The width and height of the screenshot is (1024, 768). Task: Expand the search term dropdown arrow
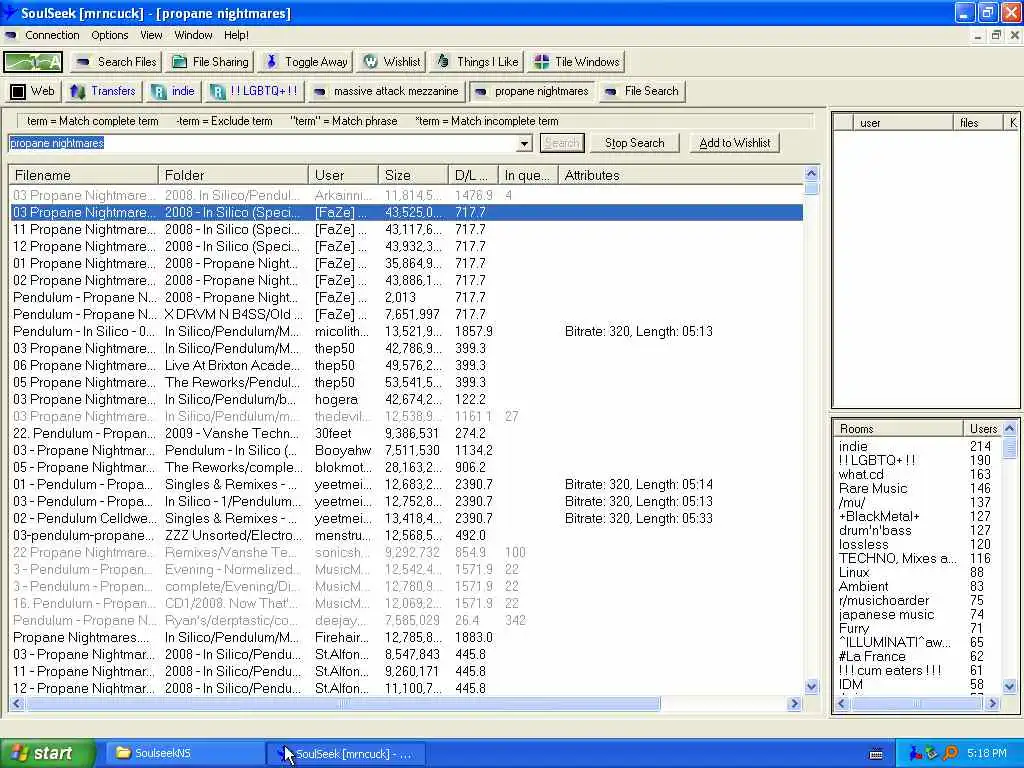(x=524, y=143)
